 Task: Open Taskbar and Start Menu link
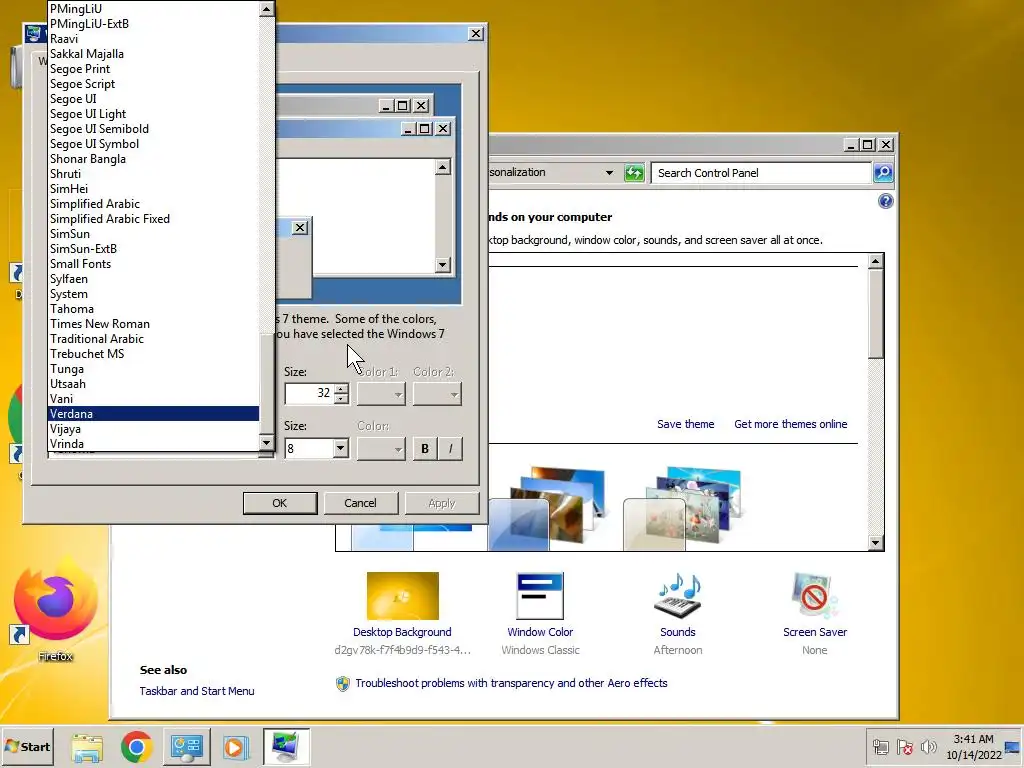pyautogui.click(x=197, y=691)
